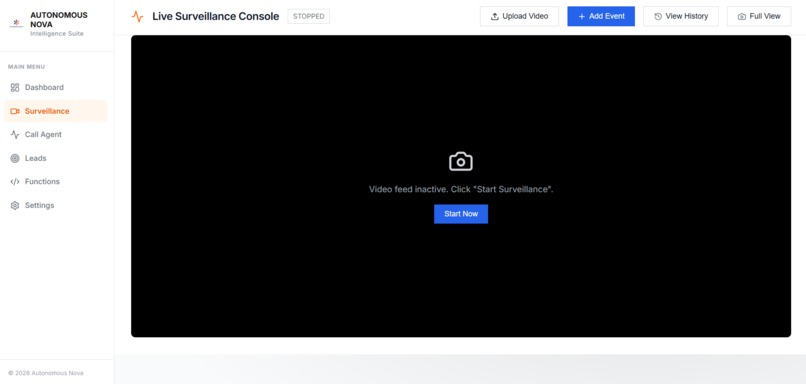This screenshot has width=806, height=384.
Task: Click the camera icon in Full View
Action: 742,16
